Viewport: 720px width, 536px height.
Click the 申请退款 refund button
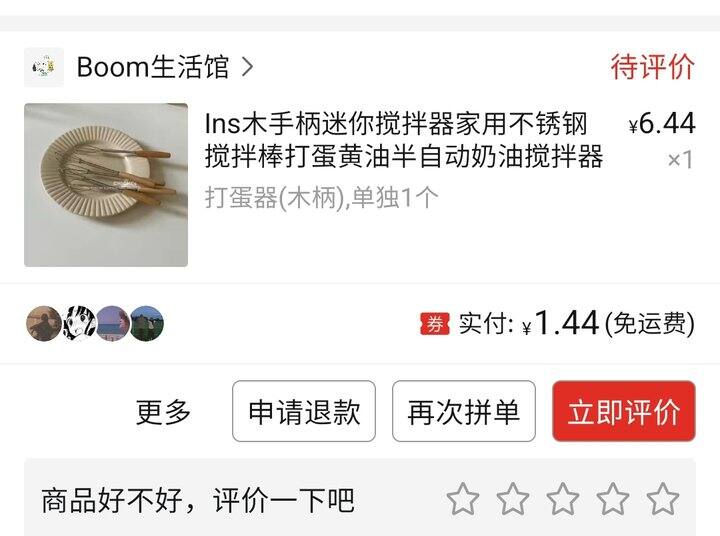coord(304,411)
